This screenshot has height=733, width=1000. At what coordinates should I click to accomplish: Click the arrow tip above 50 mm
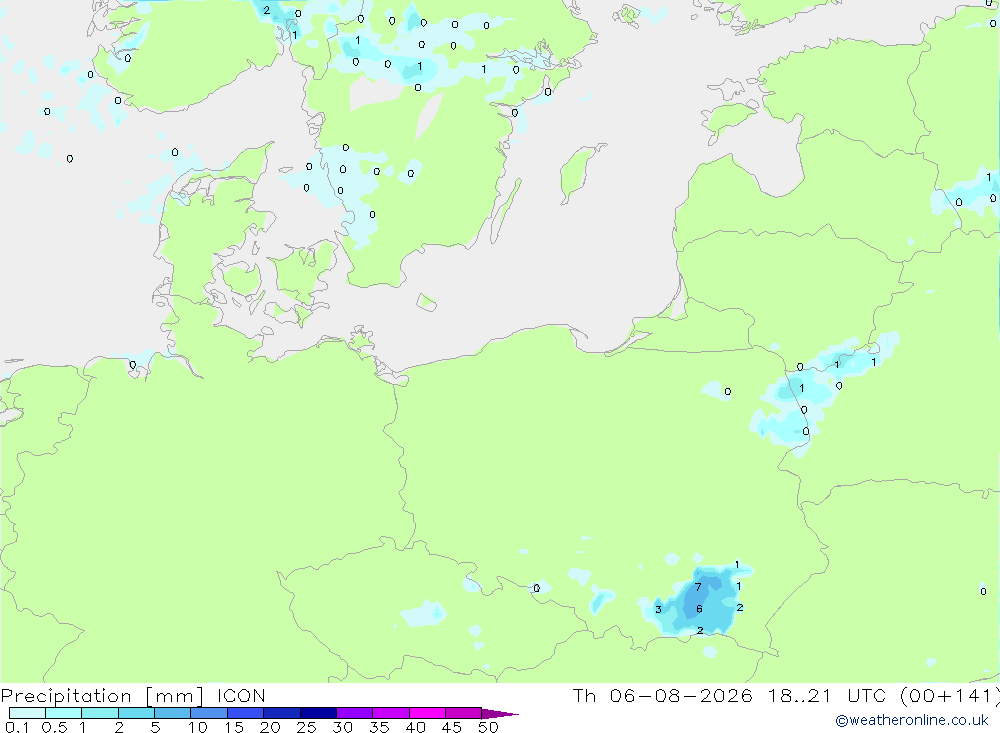coord(500,713)
